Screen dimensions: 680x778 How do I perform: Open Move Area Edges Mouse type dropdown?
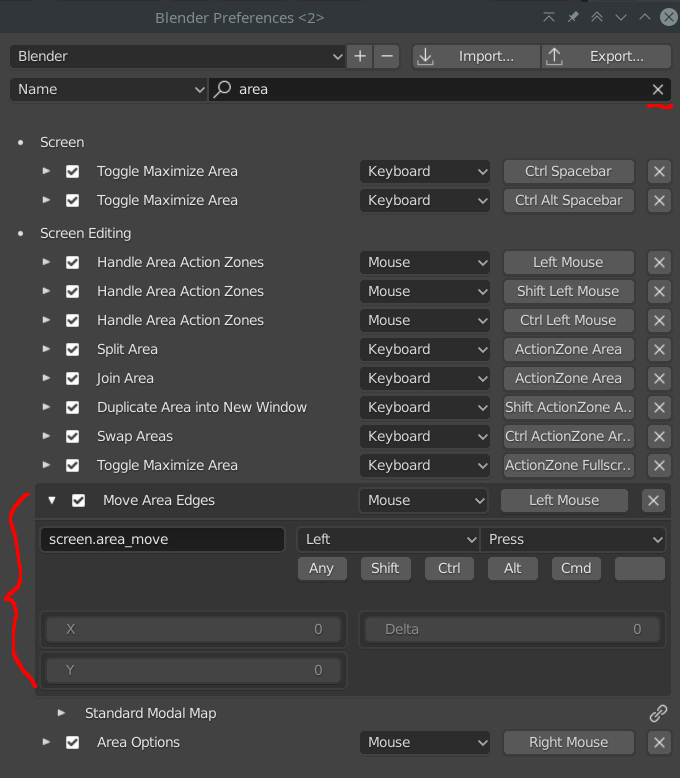(x=423, y=501)
